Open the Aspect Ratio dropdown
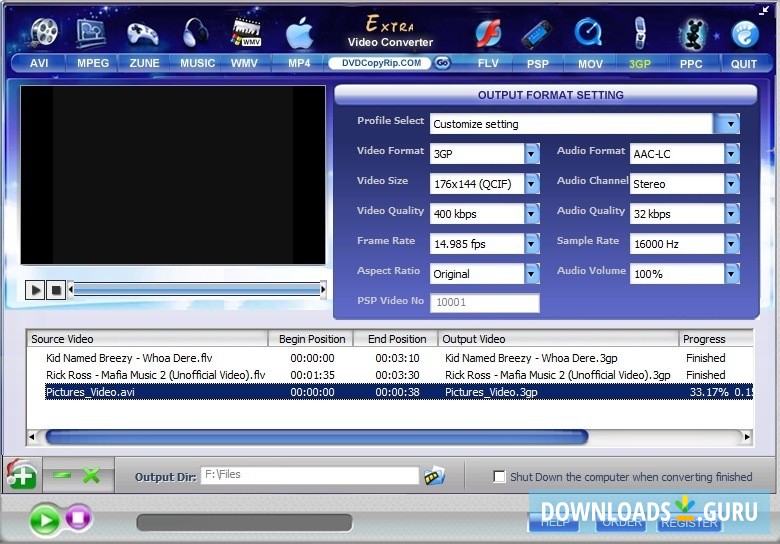This screenshot has height=544, width=780. coord(532,273)
